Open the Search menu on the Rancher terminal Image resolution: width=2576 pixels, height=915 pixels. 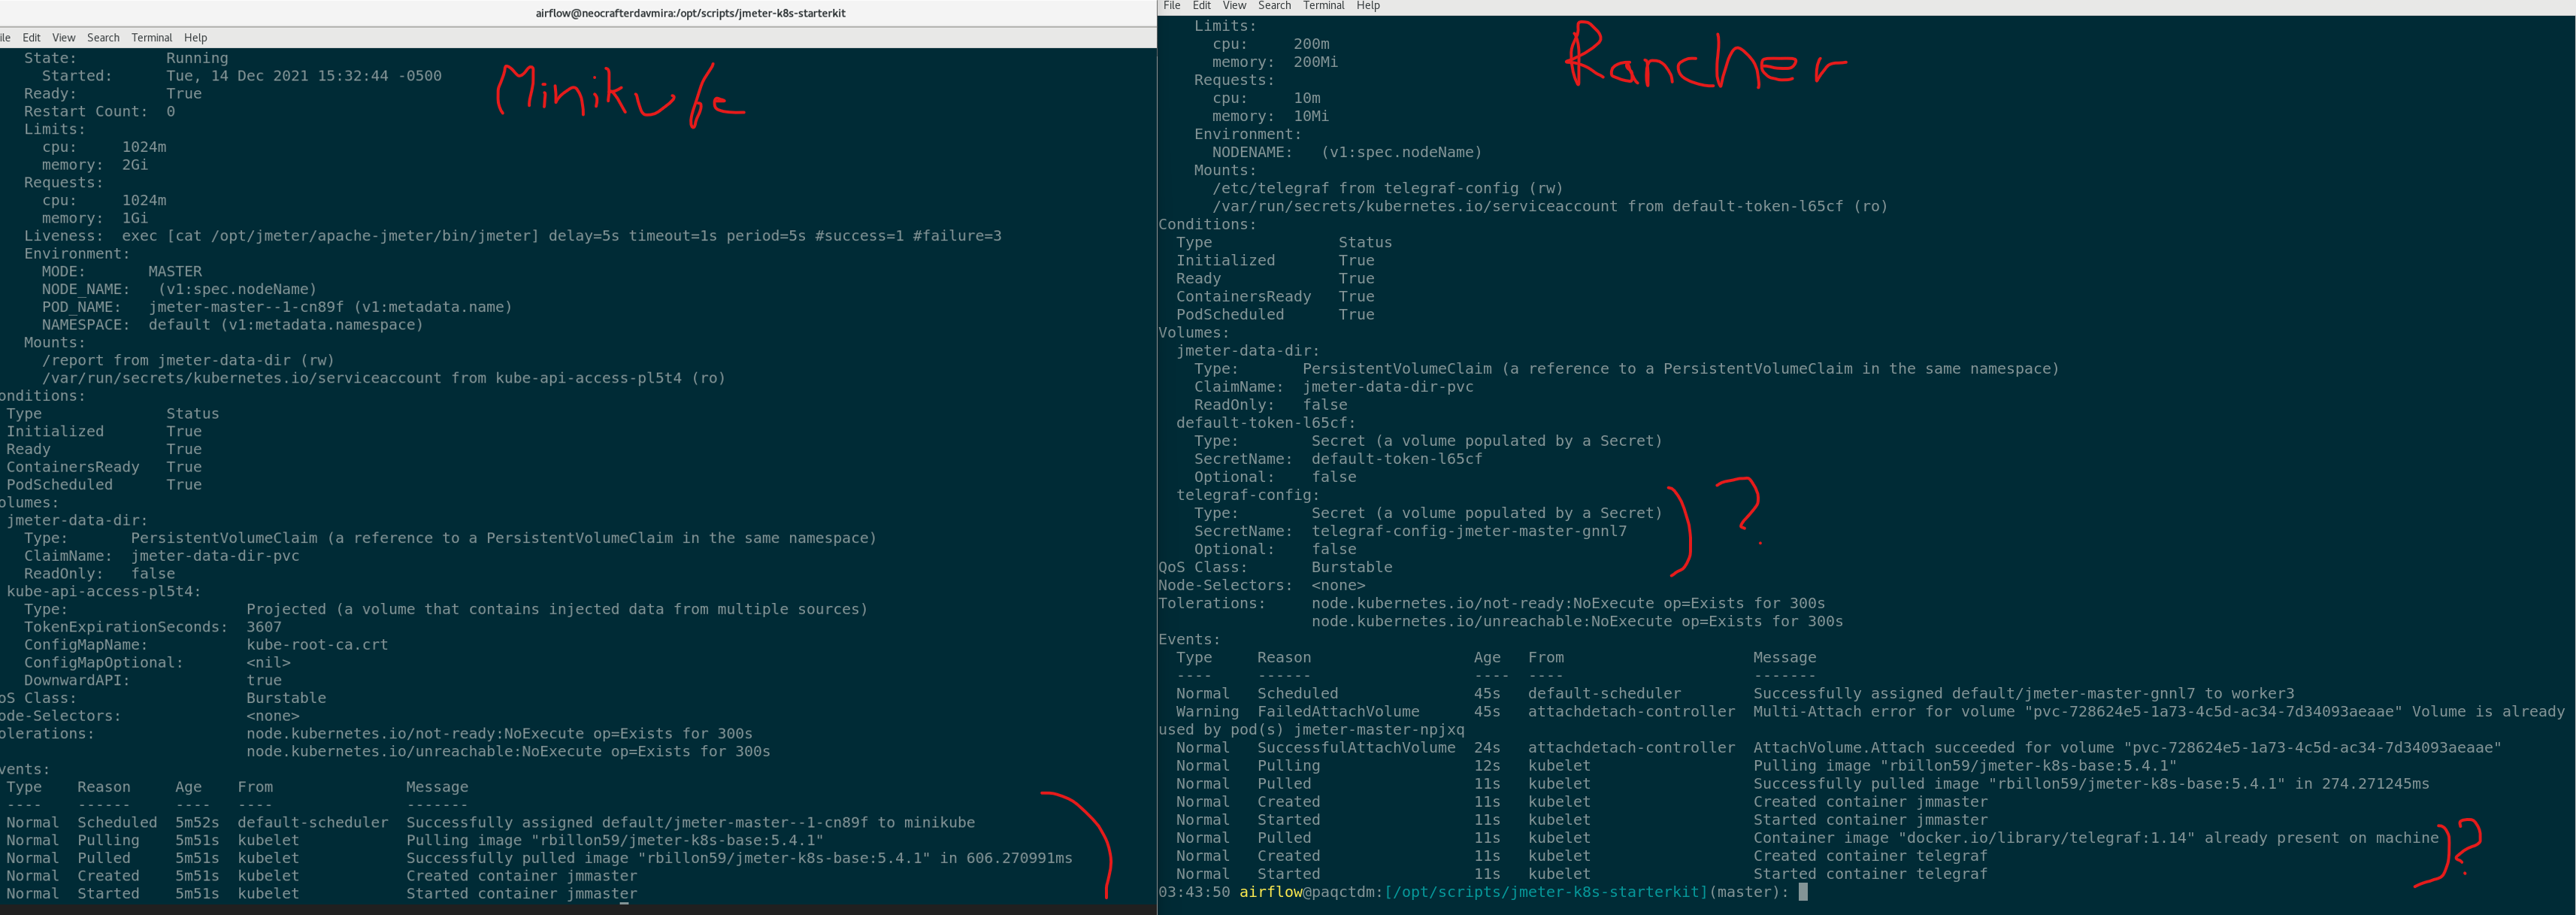click(1274, 5)
